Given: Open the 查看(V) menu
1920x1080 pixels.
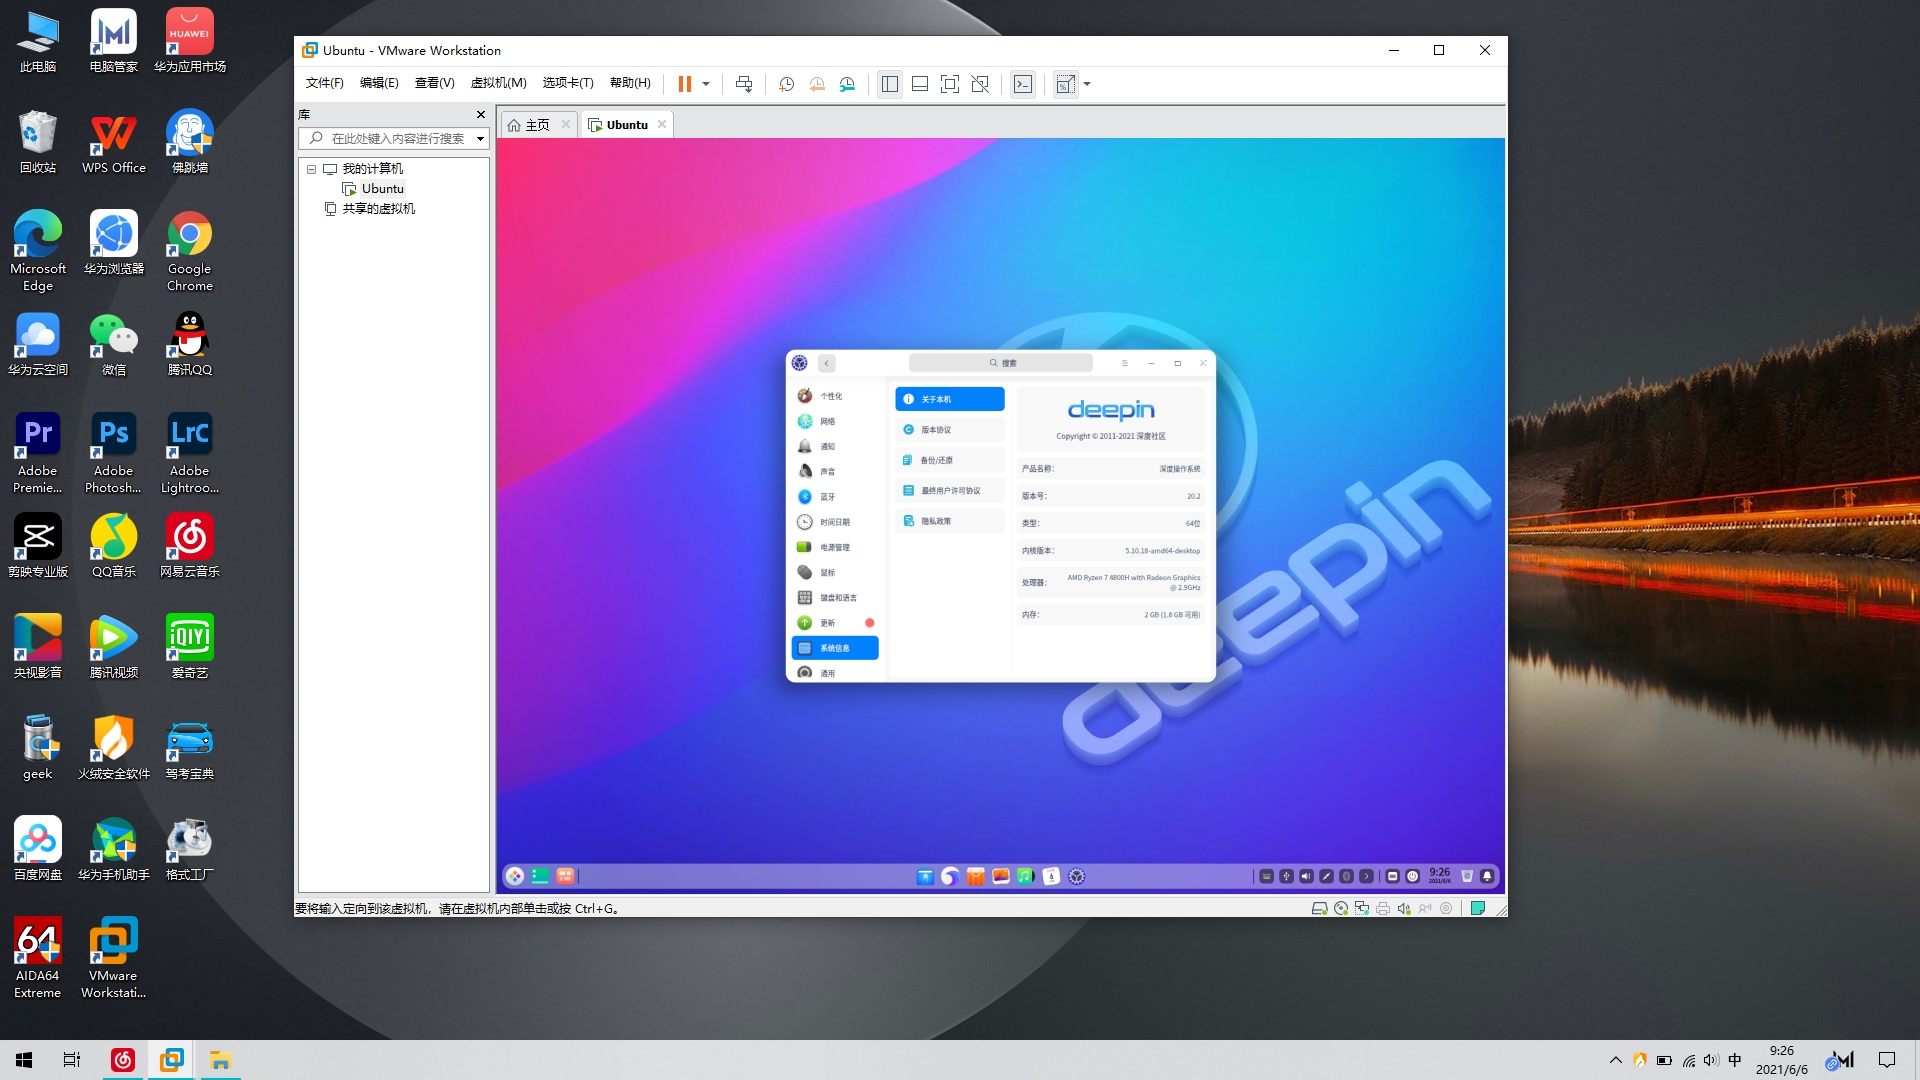Looking at the screenshot, I should tap(434, 83).
